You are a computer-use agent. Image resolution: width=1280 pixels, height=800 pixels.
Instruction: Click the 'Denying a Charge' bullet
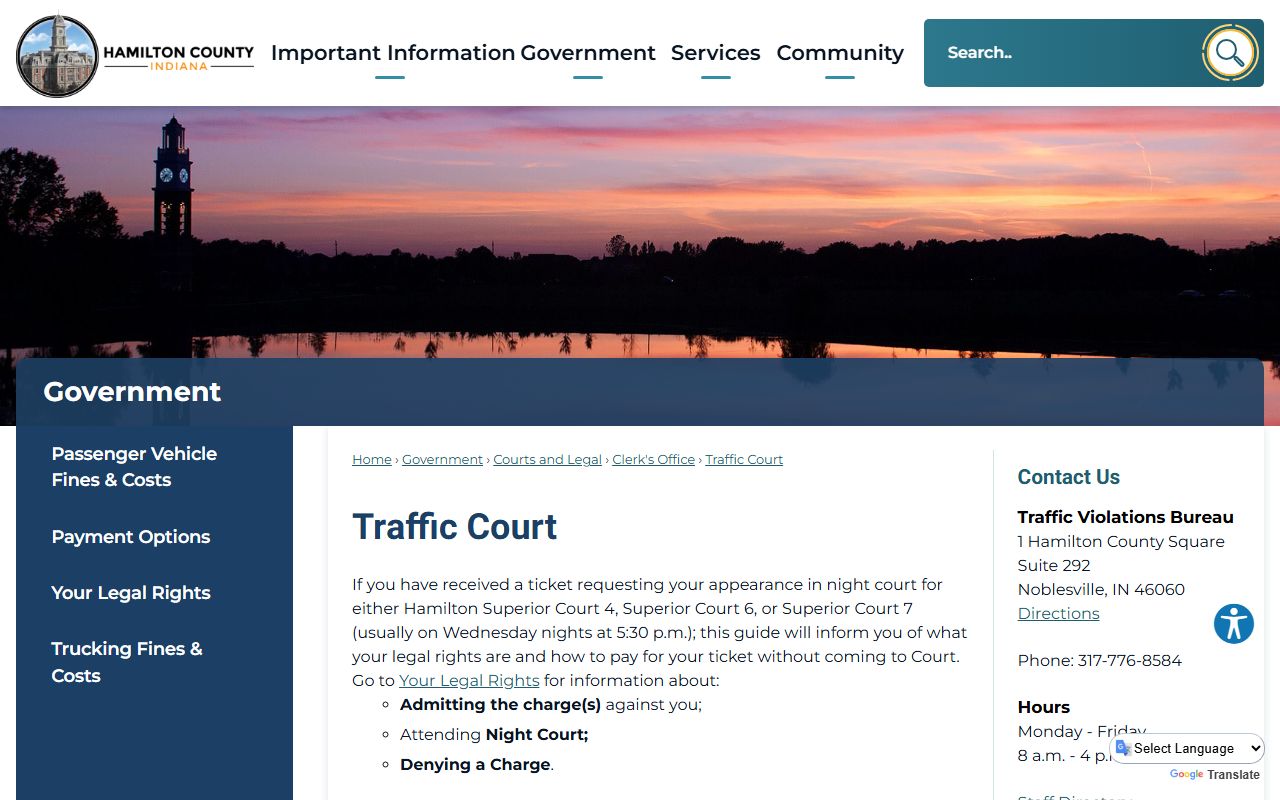(476, 765)
